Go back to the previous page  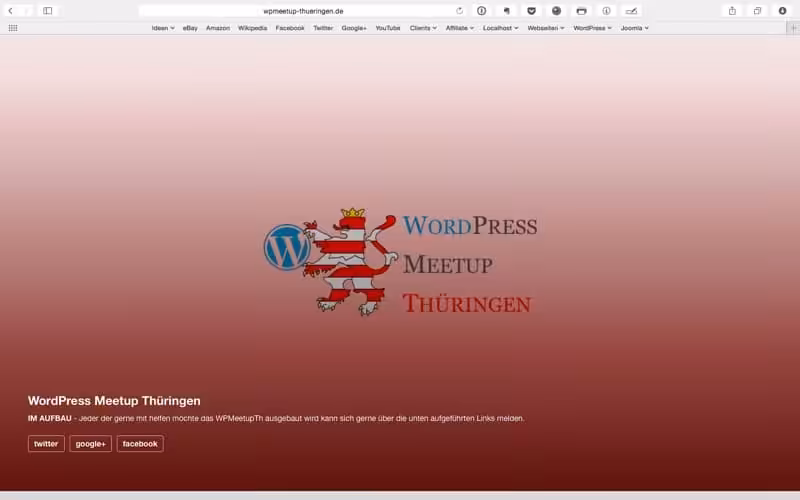(x=10, y=11)
